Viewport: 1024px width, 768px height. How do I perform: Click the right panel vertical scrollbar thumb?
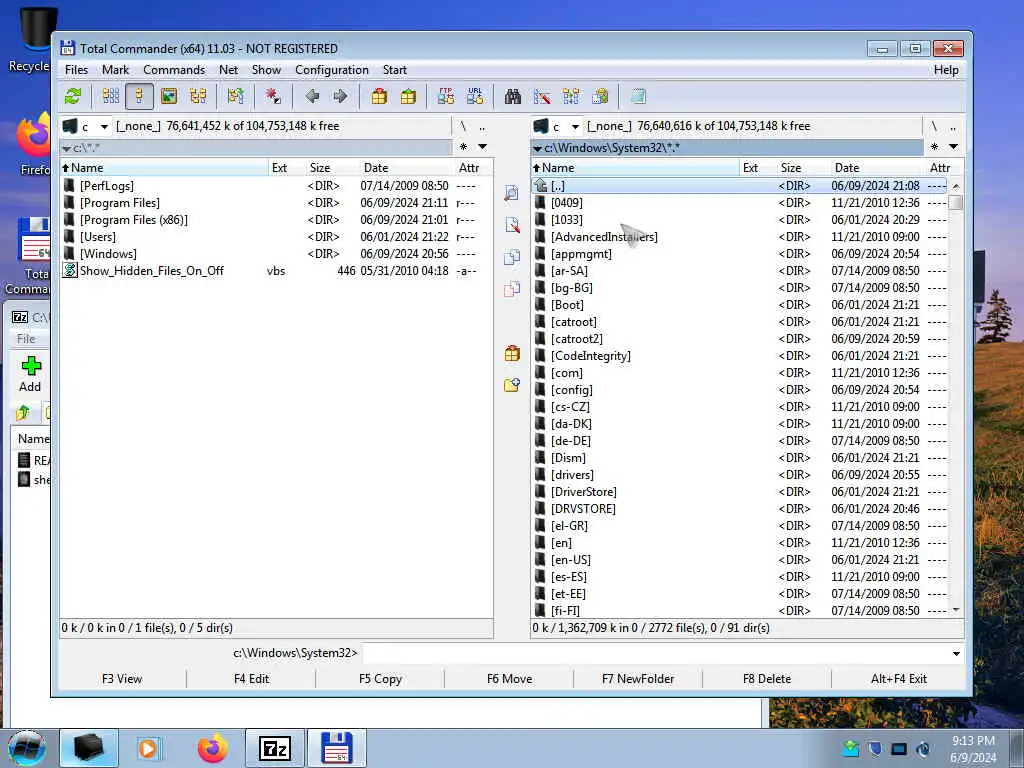coord(956,202)
